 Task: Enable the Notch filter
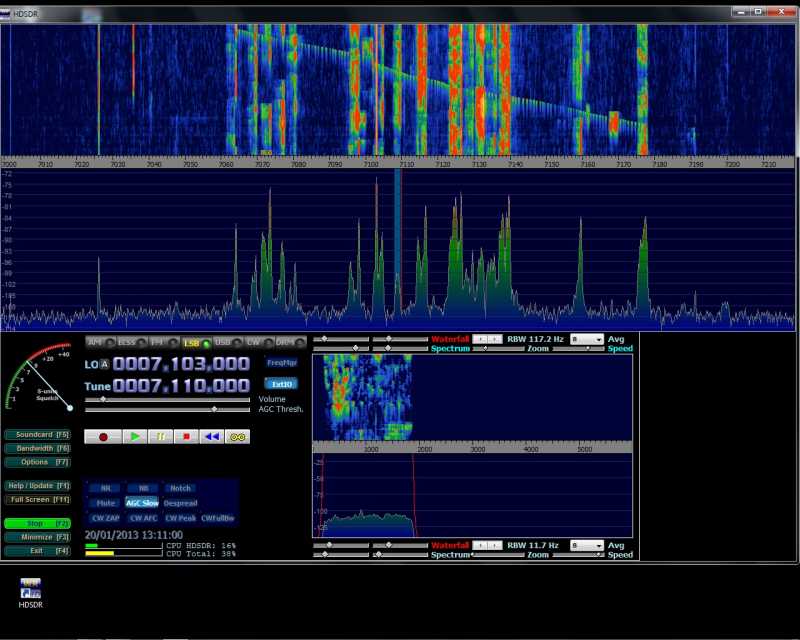click(179, 488)
